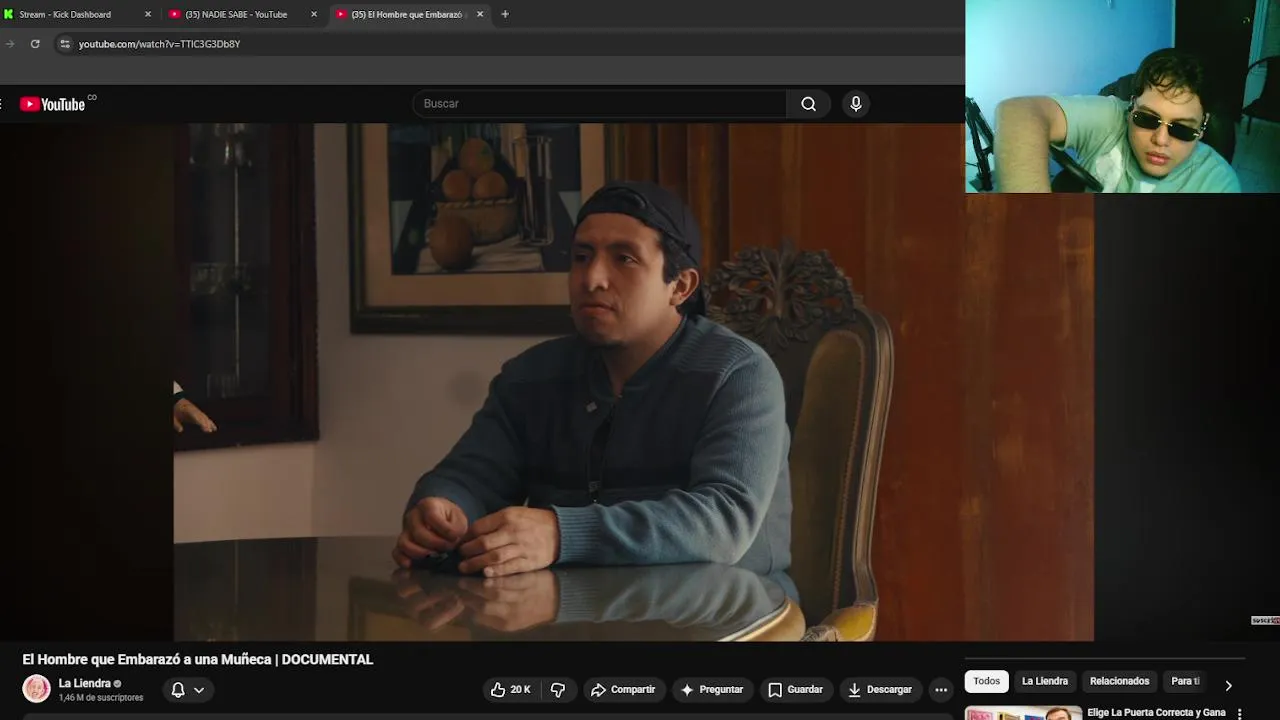Open a new browser tab
This screenshot has height=720, width=1280.
(x=505, y=14)
